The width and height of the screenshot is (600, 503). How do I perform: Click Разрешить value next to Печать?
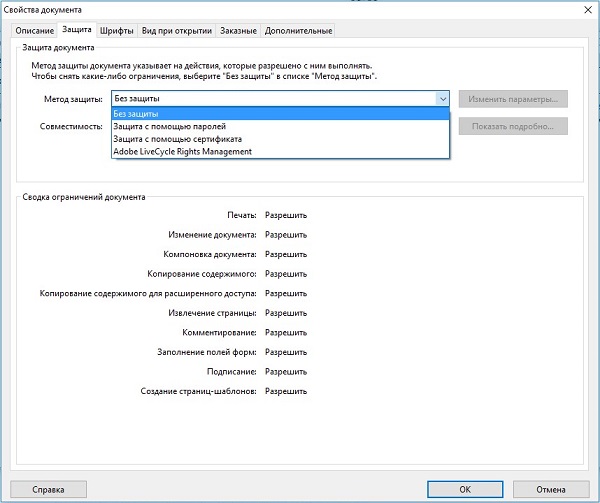pos(286,215)
